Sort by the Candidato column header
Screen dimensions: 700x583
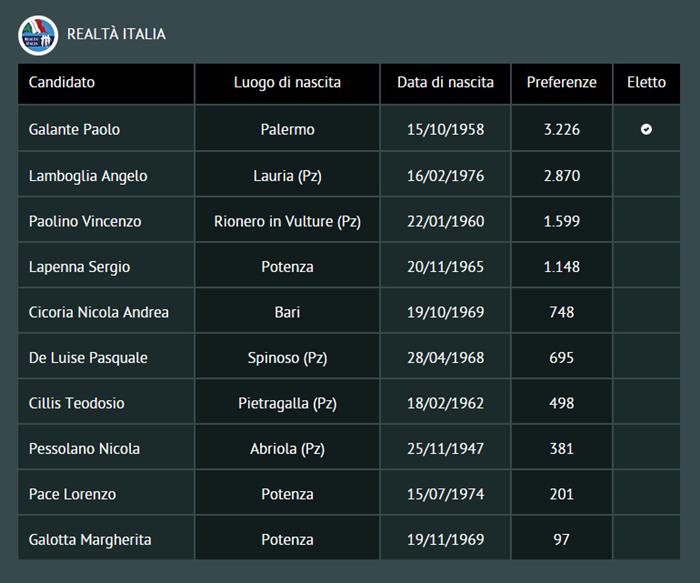pos(62,83)
